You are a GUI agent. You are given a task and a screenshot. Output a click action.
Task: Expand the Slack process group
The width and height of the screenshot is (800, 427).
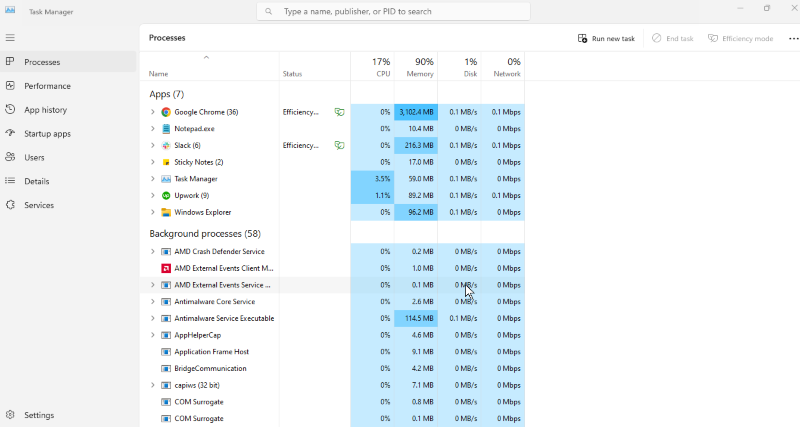153,145
